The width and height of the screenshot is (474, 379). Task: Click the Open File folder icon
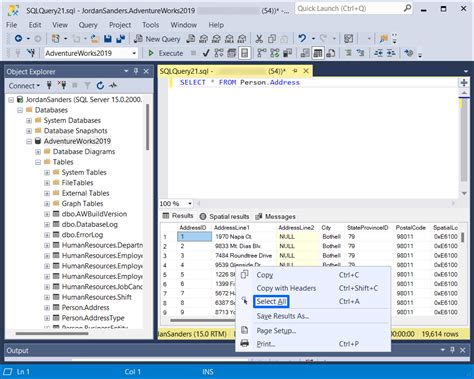coord(95,39)
